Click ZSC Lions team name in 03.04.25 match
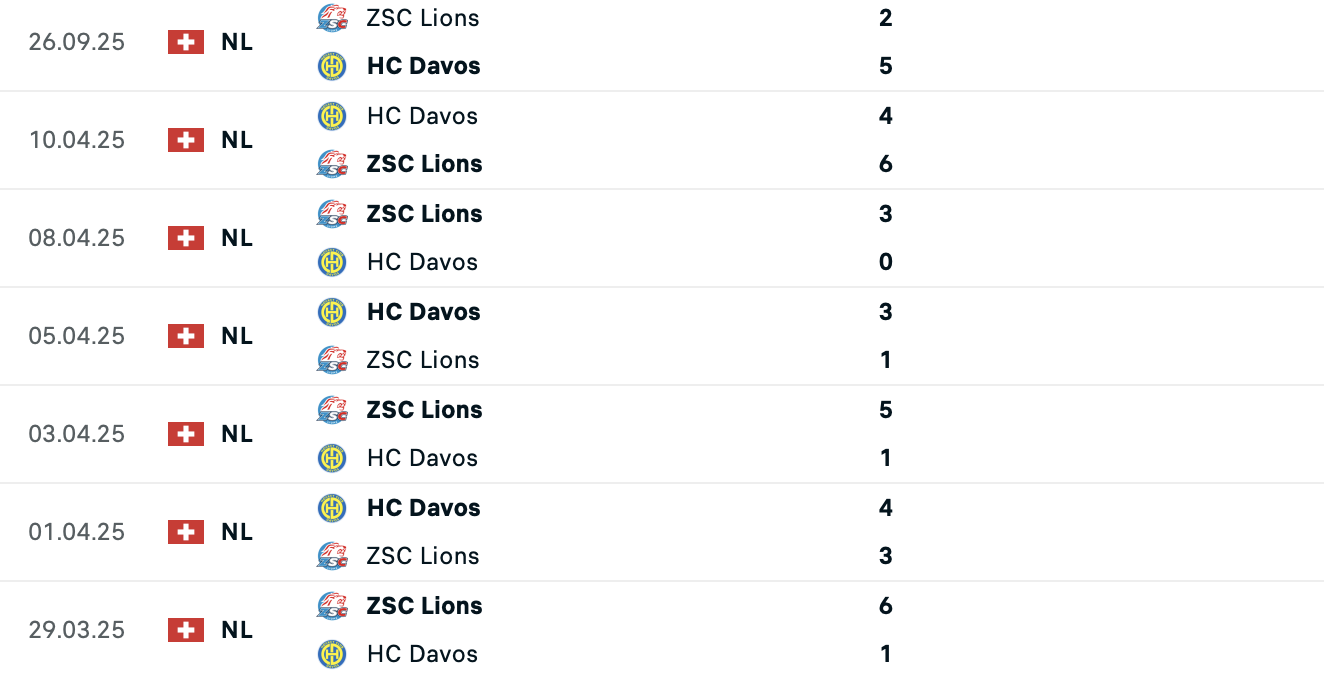 tap(424, 410)
